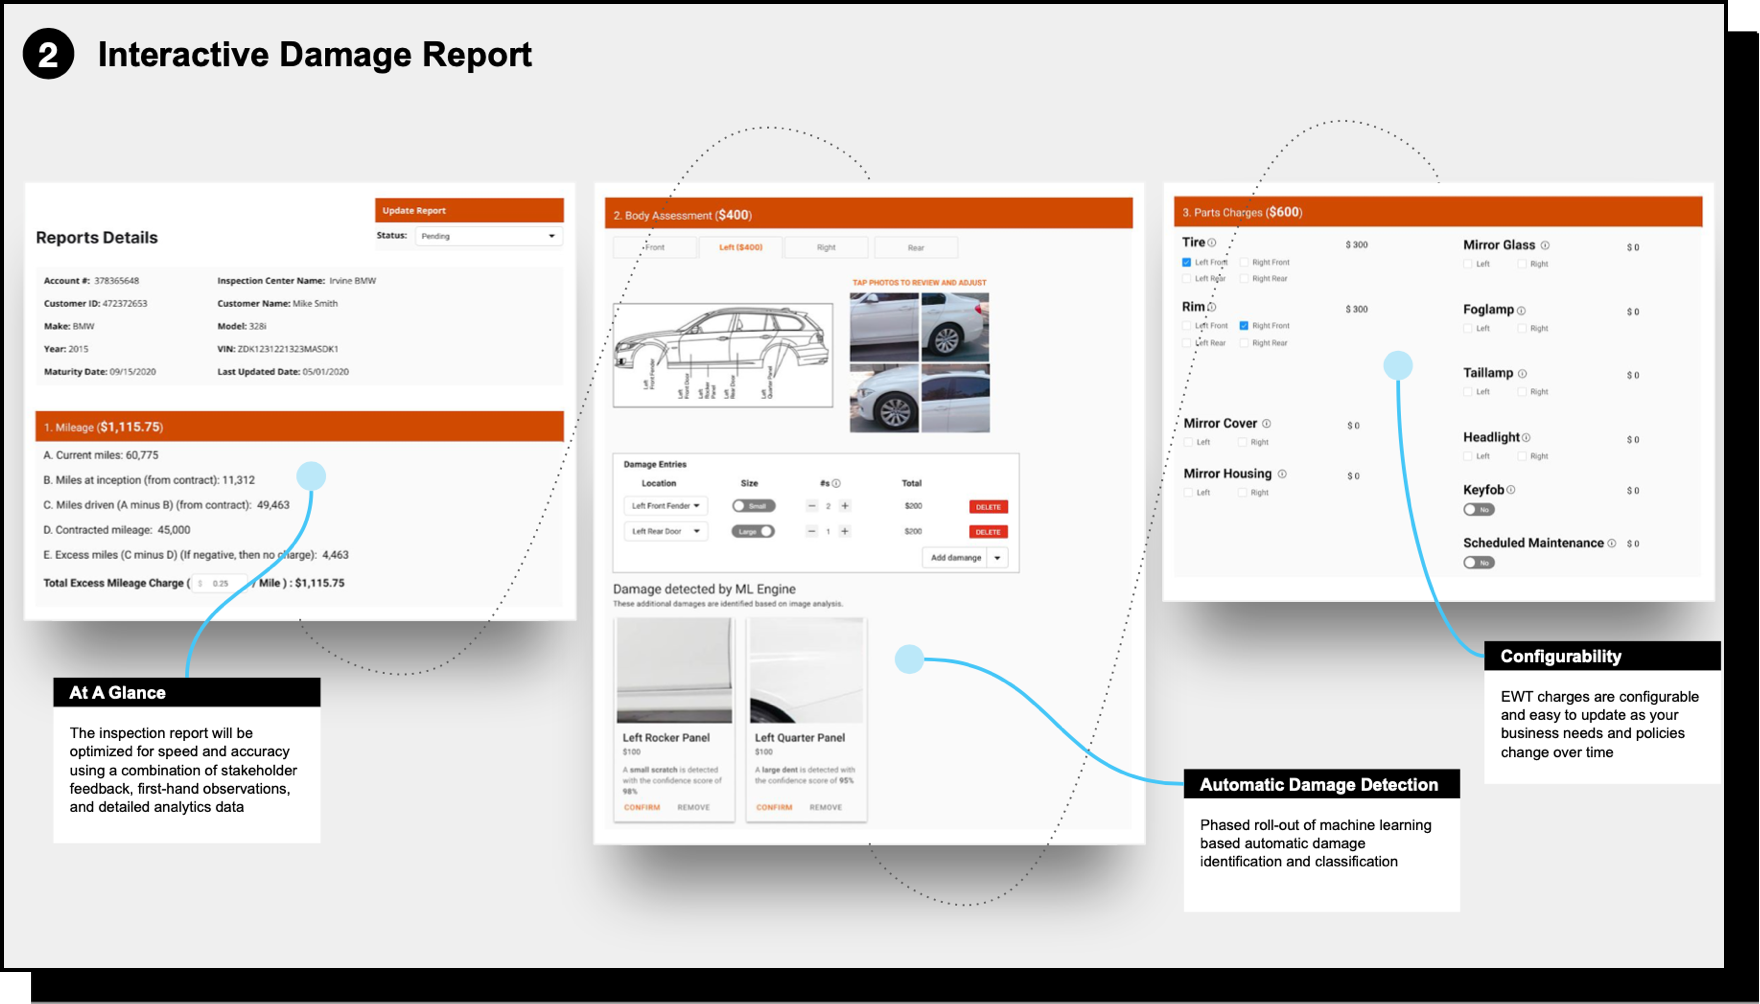This screenshot has height=1004, width=1760.
Task: Click the Scheduled Maintenance info icon
Action: tap(1611, 544)
